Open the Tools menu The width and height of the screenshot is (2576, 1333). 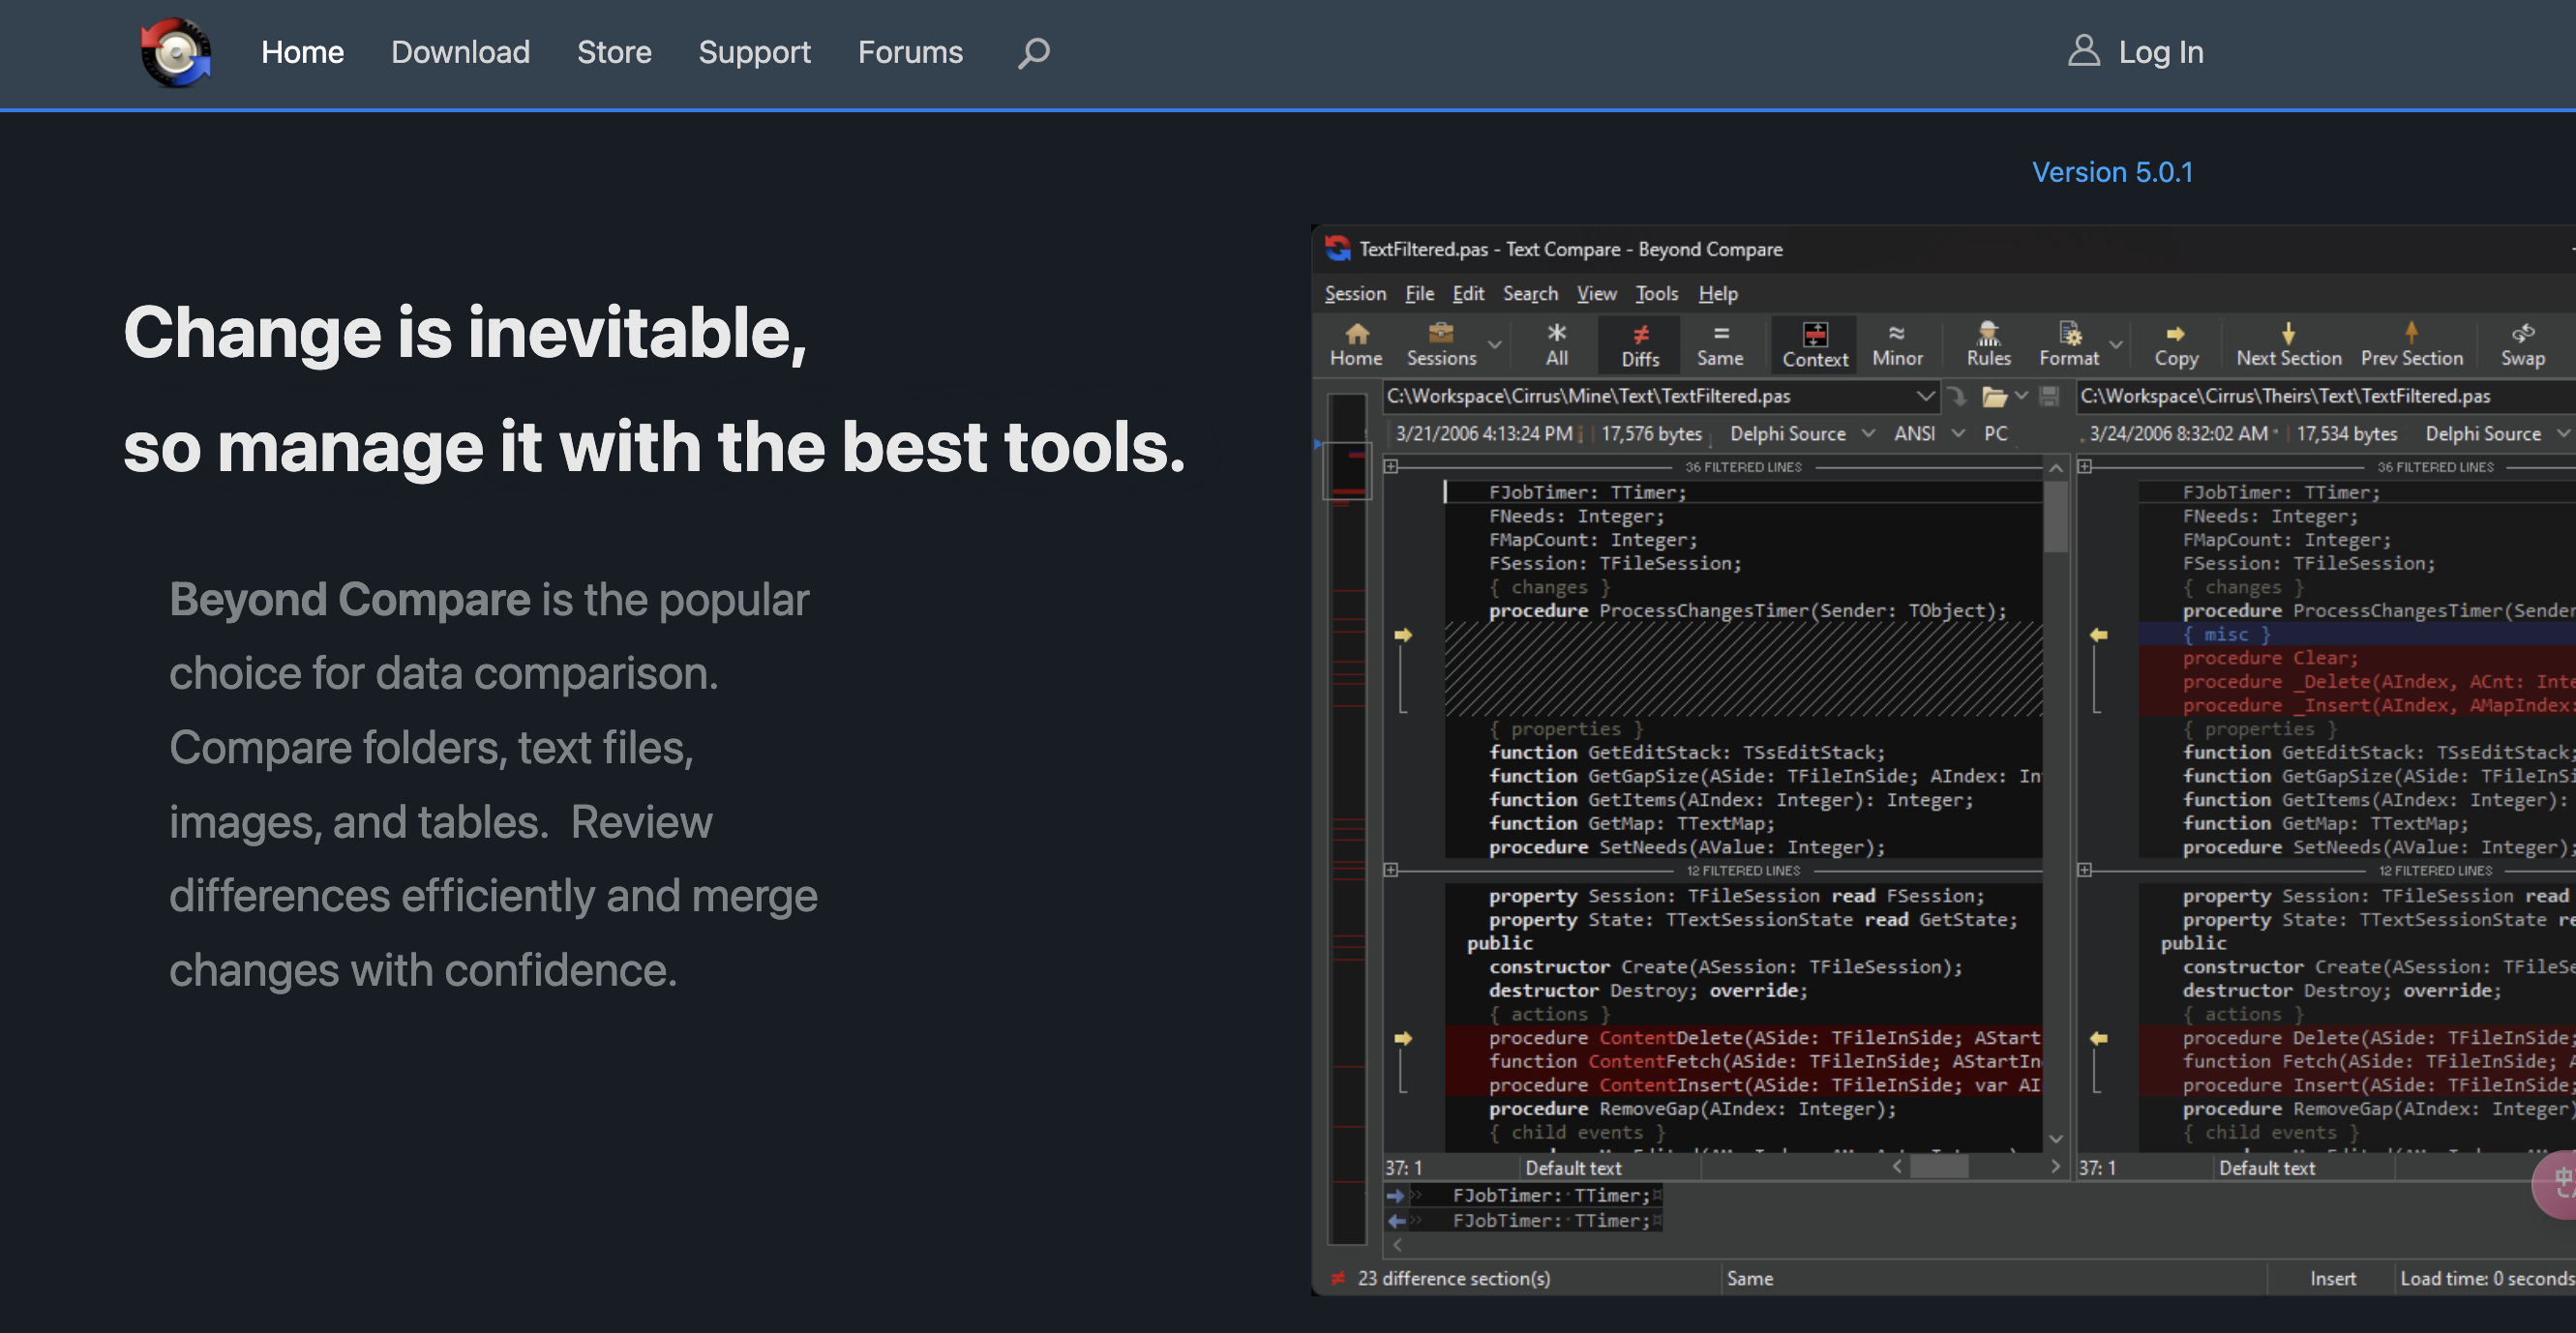[x=1656, y=293]
